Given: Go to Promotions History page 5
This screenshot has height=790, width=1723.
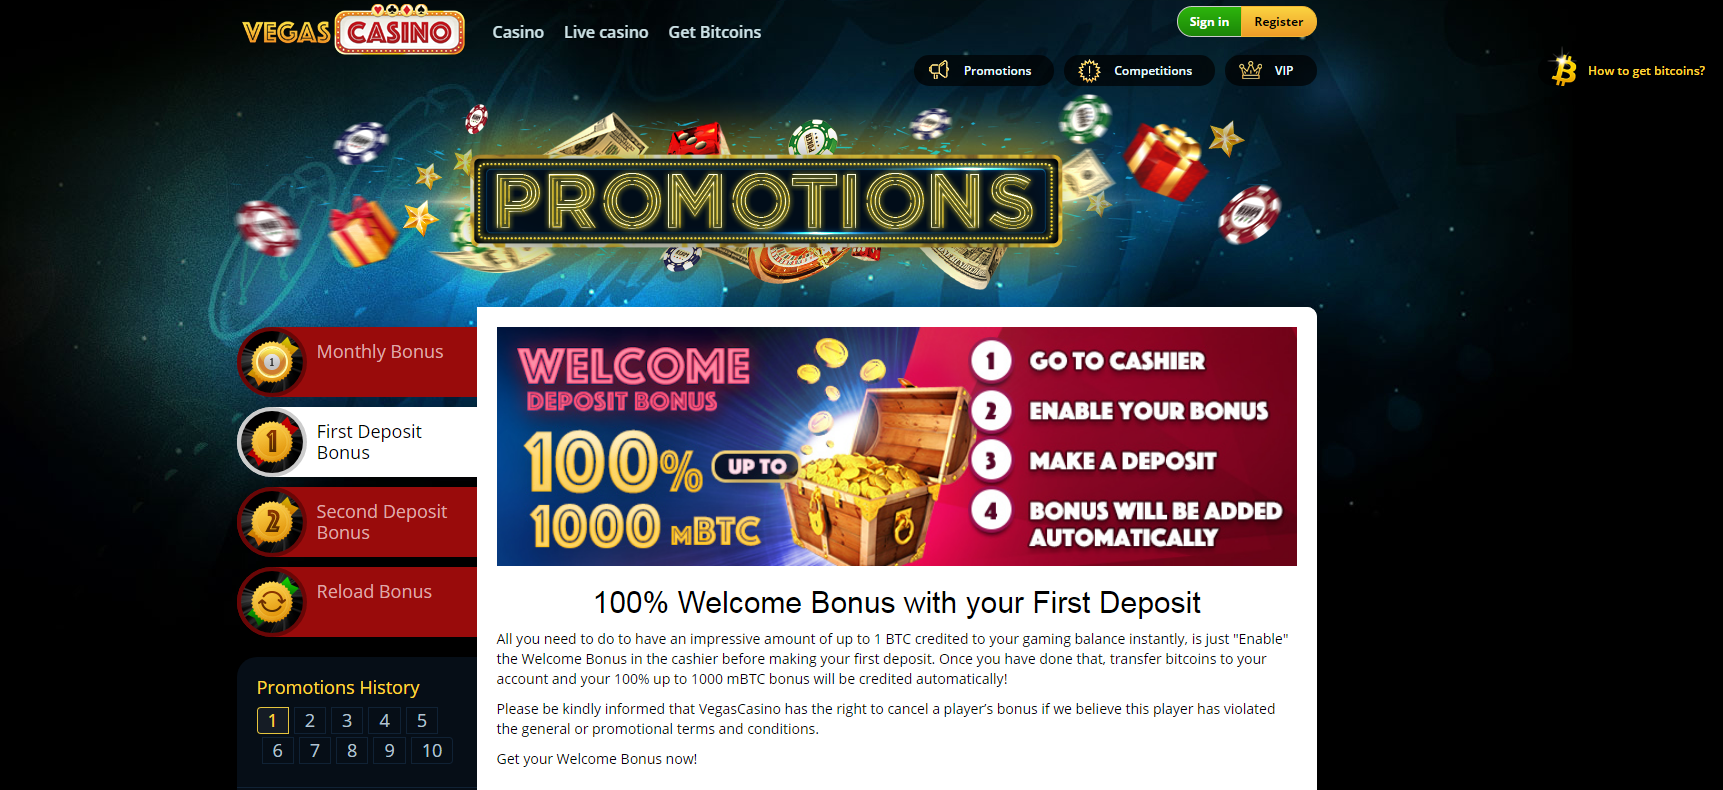Looking at the screenshot, I should coord(422,721).
